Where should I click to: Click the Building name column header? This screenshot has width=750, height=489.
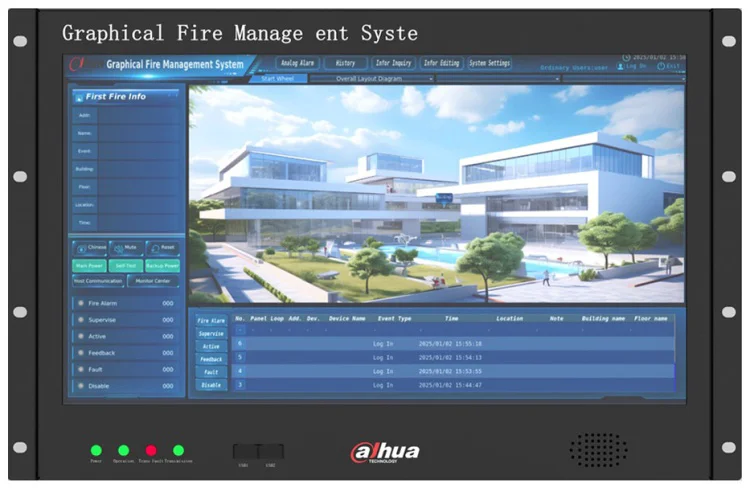[x=603, y=319]
